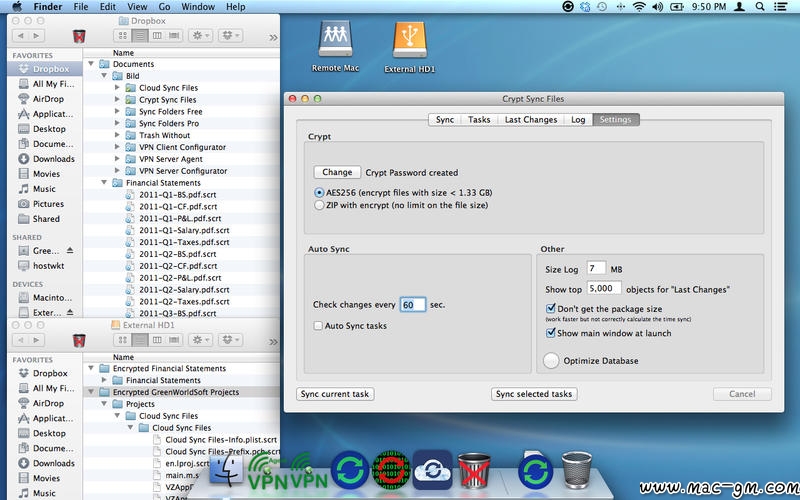The image size is (800, 500).
Task: Open the Trash Without crossed-bin dock icon
Action: tap(473, 471)
